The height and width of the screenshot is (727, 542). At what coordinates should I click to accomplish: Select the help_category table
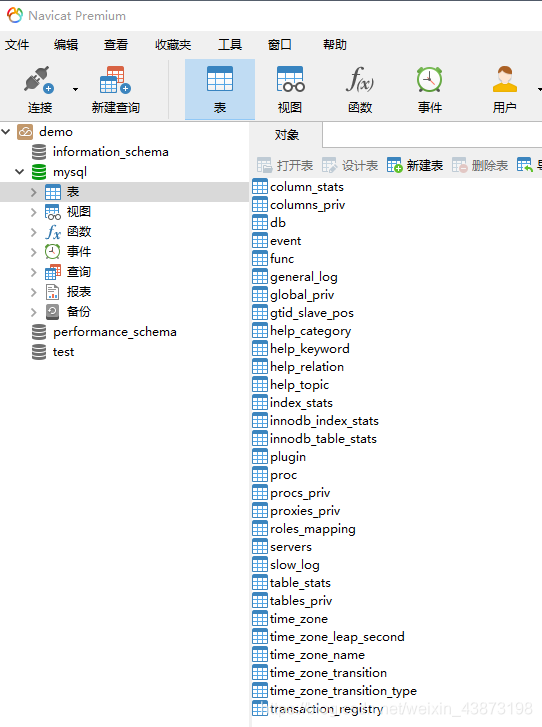(302, 331)
